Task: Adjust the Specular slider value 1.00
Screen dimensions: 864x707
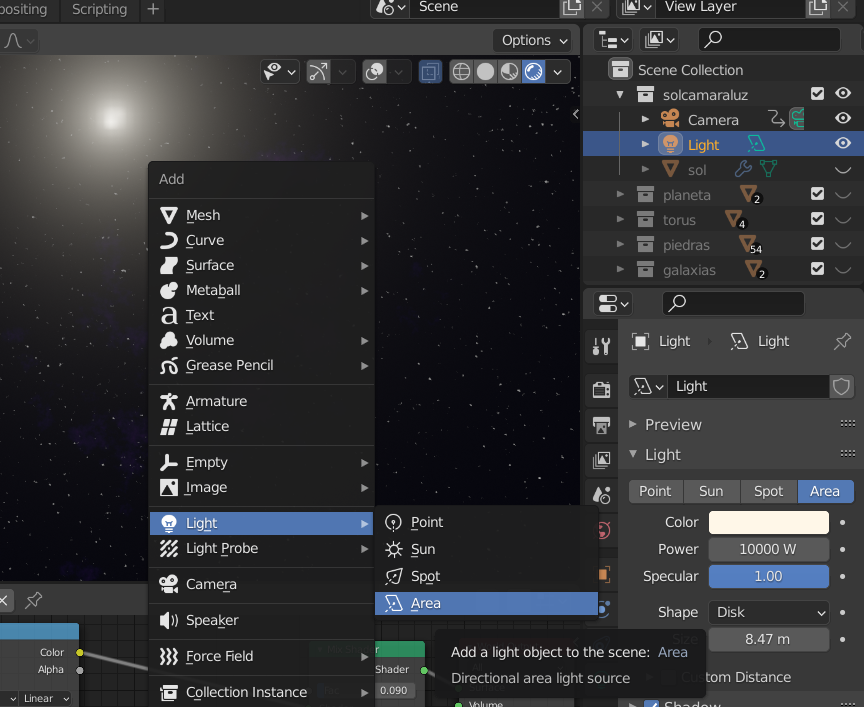Action: coord(769,576)
